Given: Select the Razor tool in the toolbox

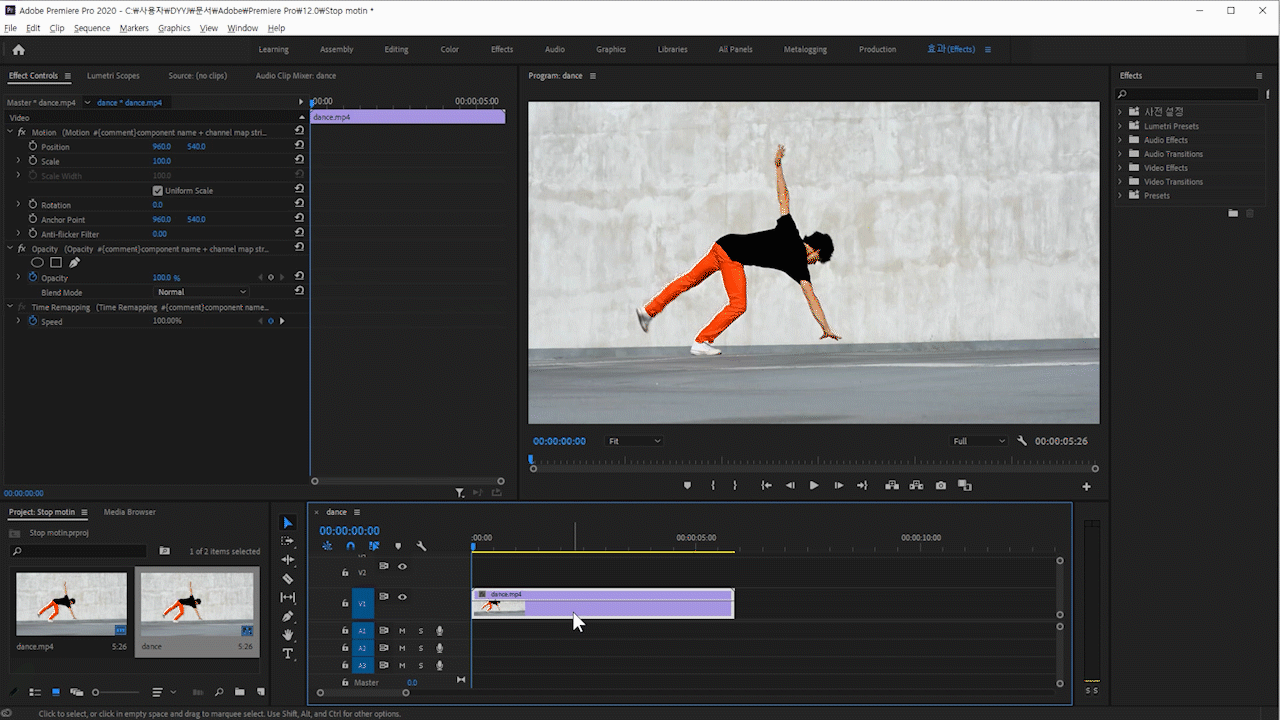Looking at the screenshot, I should click(288, 579).
